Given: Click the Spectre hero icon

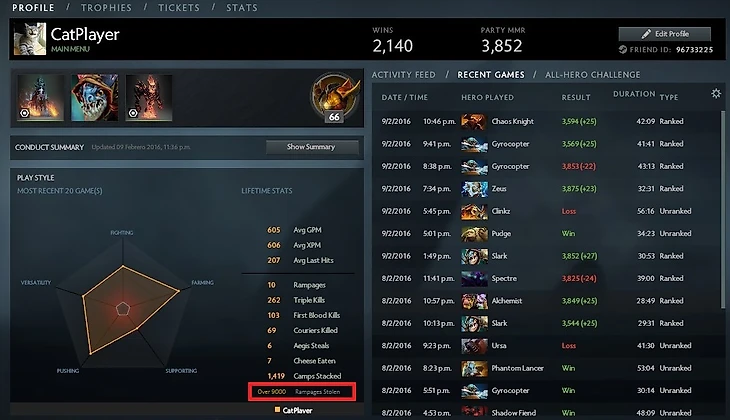Looking at the screenshot, I should point(474,278).
